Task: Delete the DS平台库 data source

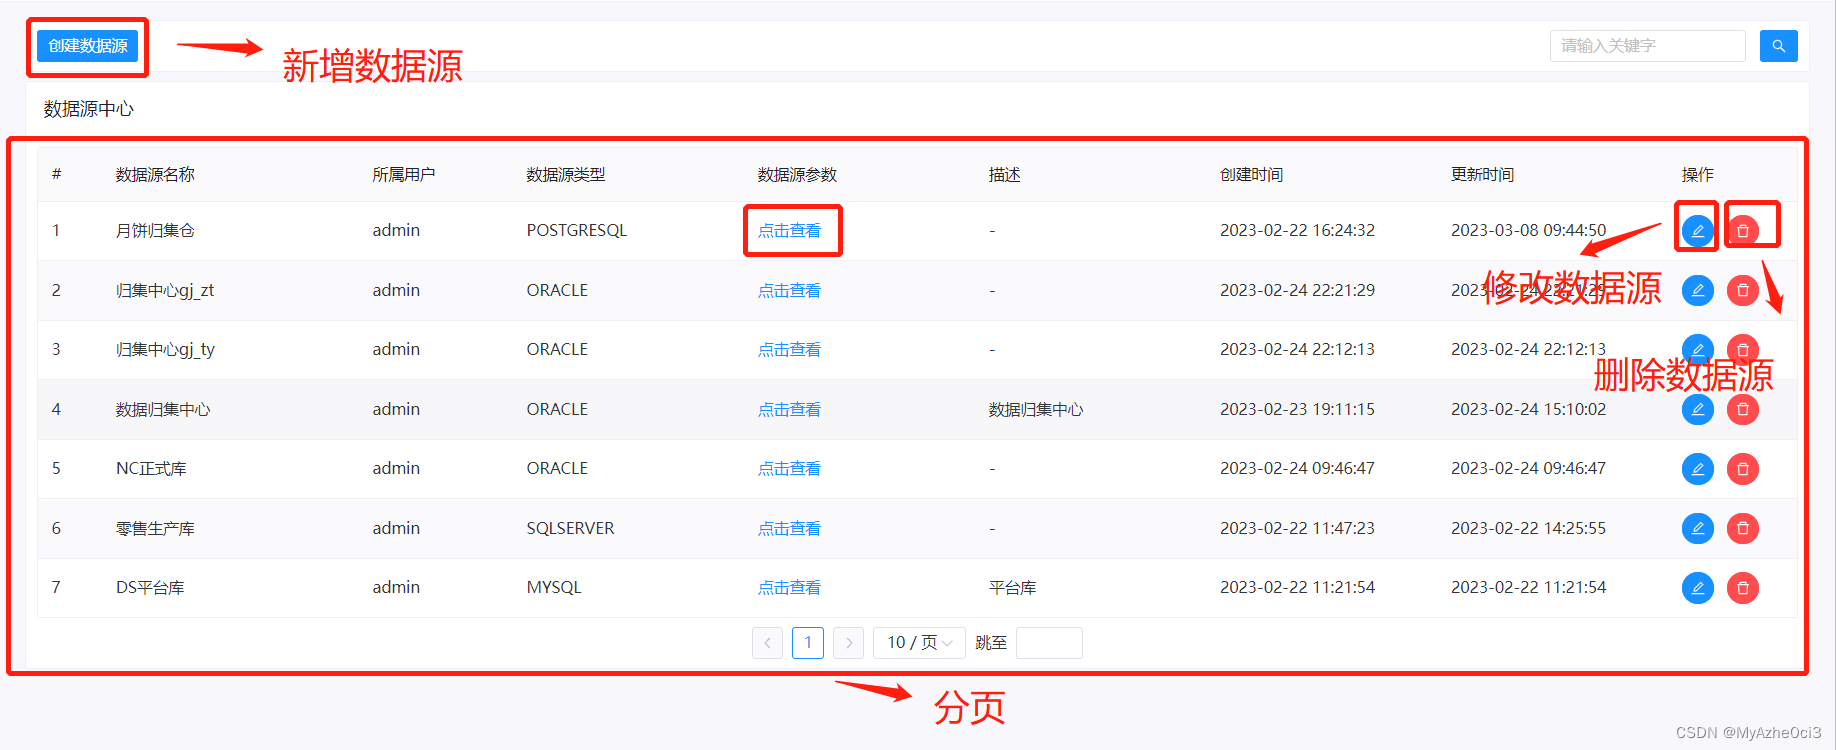Action: pyautogui.click(x=1742, y=588)
